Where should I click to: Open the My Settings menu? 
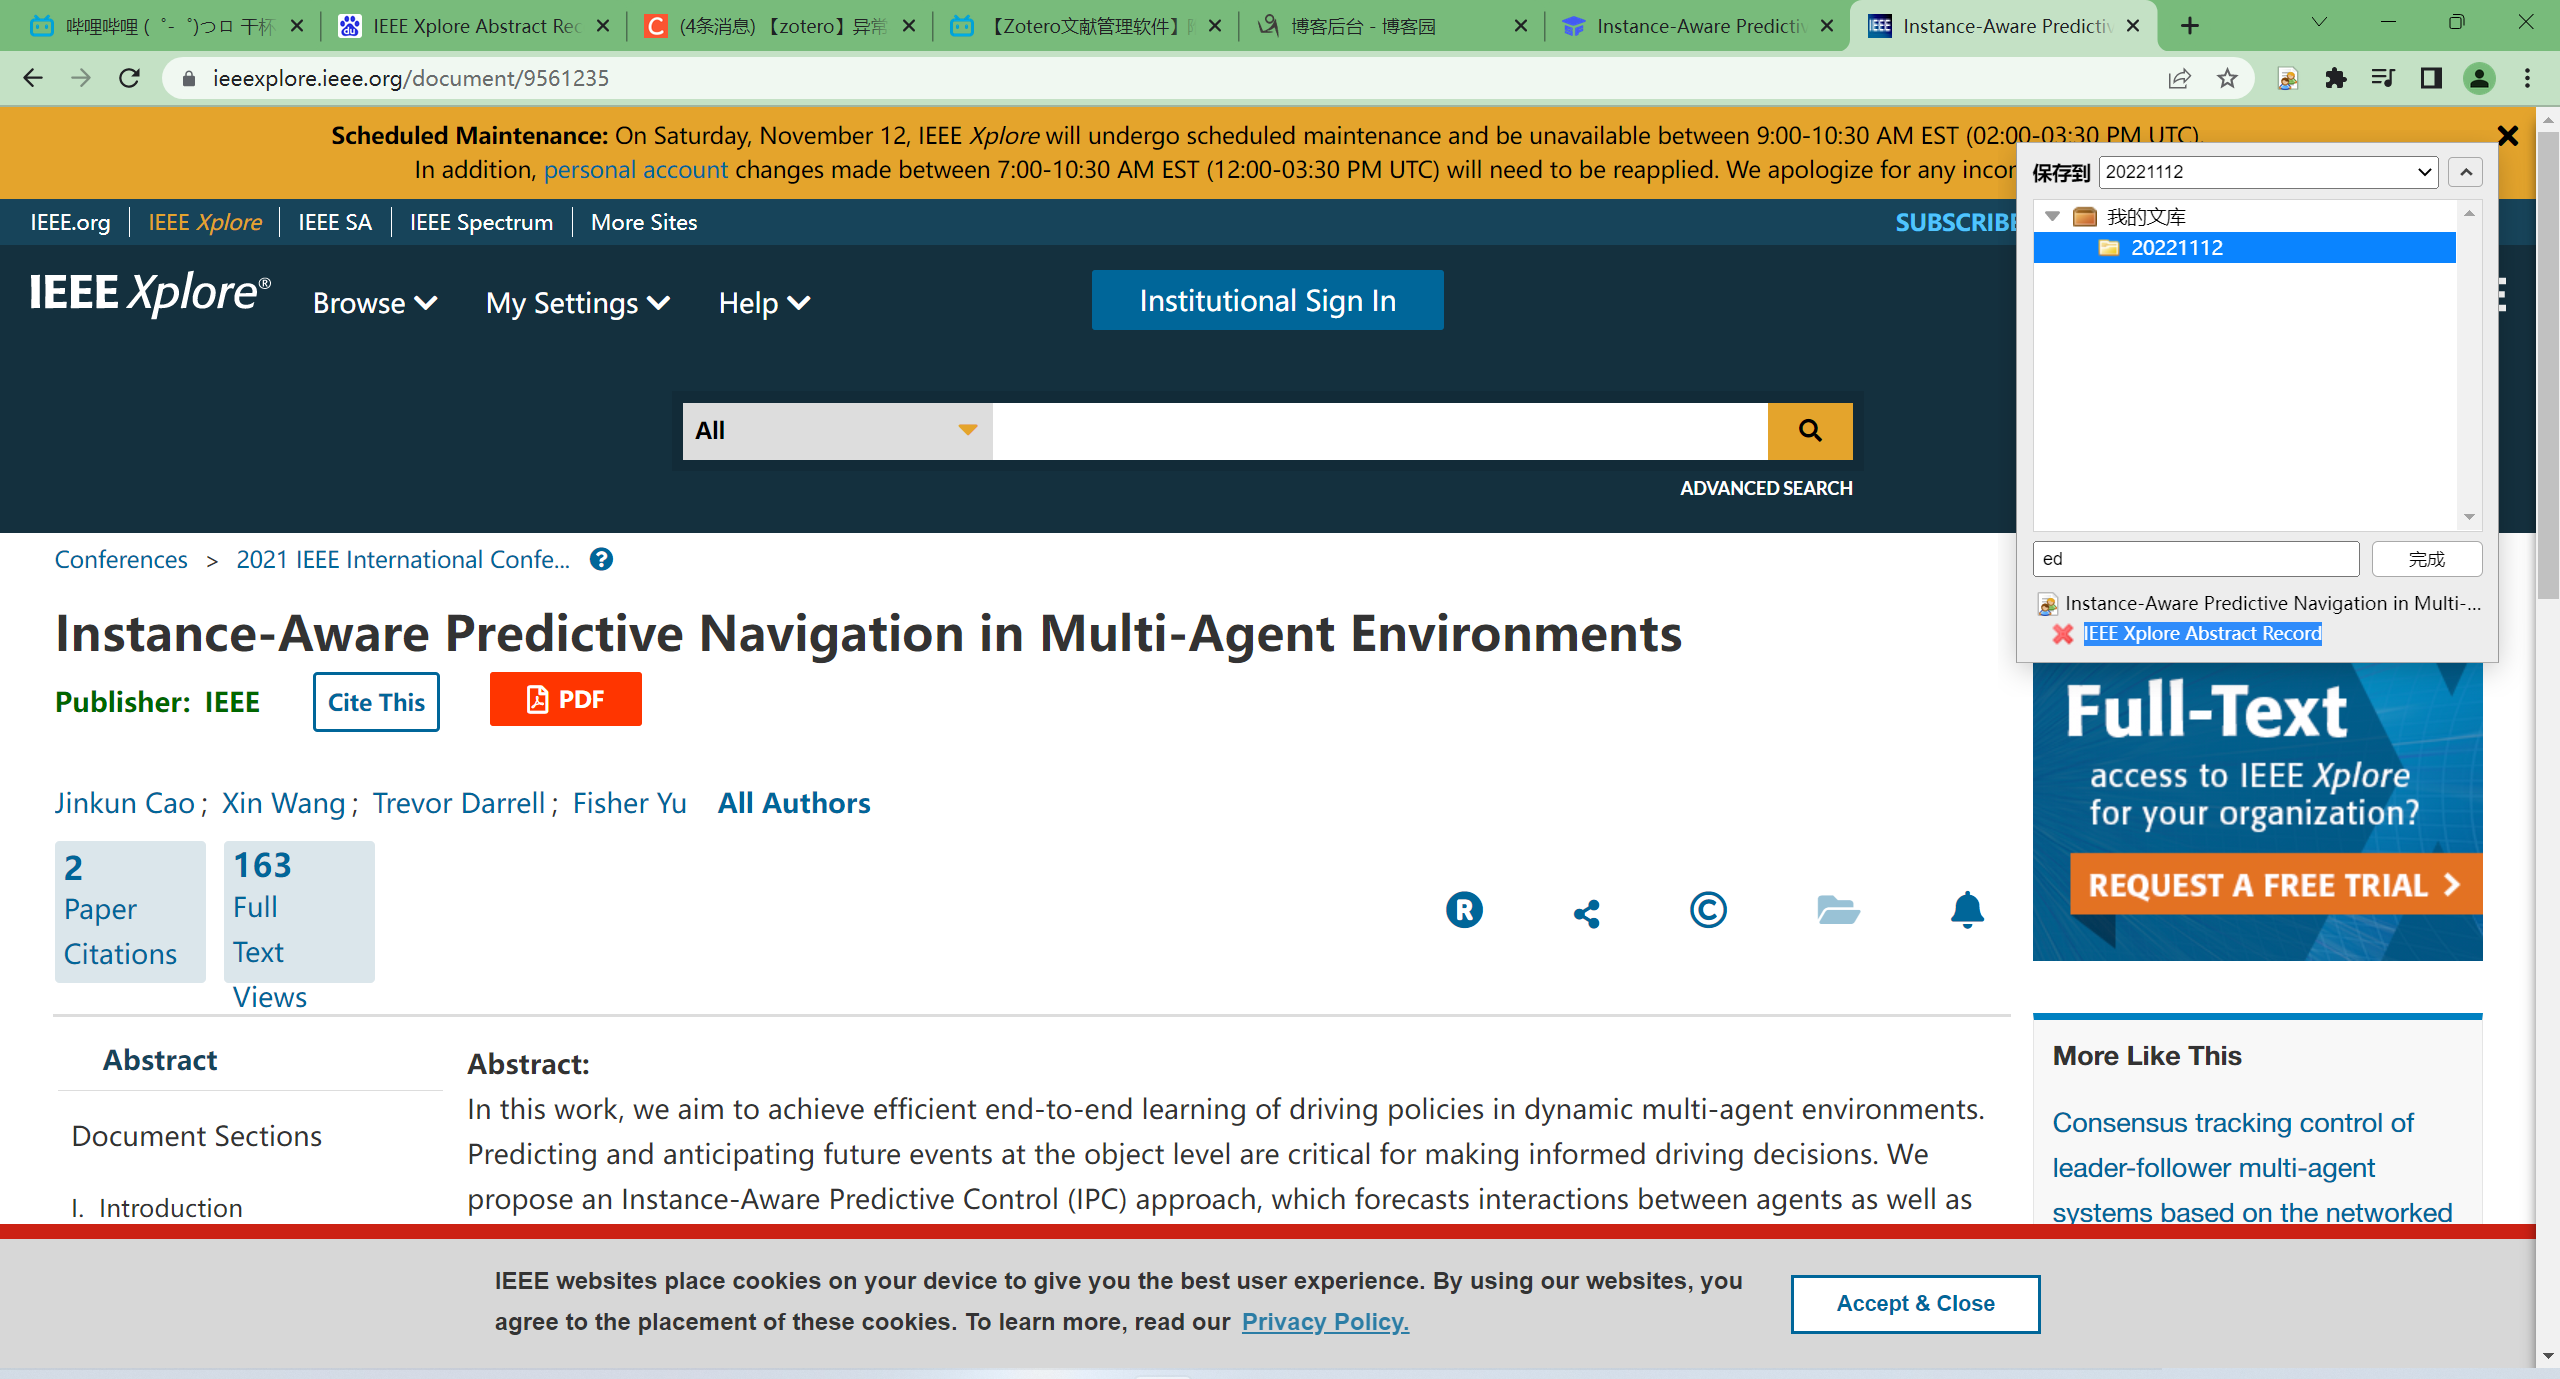(577, 303)
